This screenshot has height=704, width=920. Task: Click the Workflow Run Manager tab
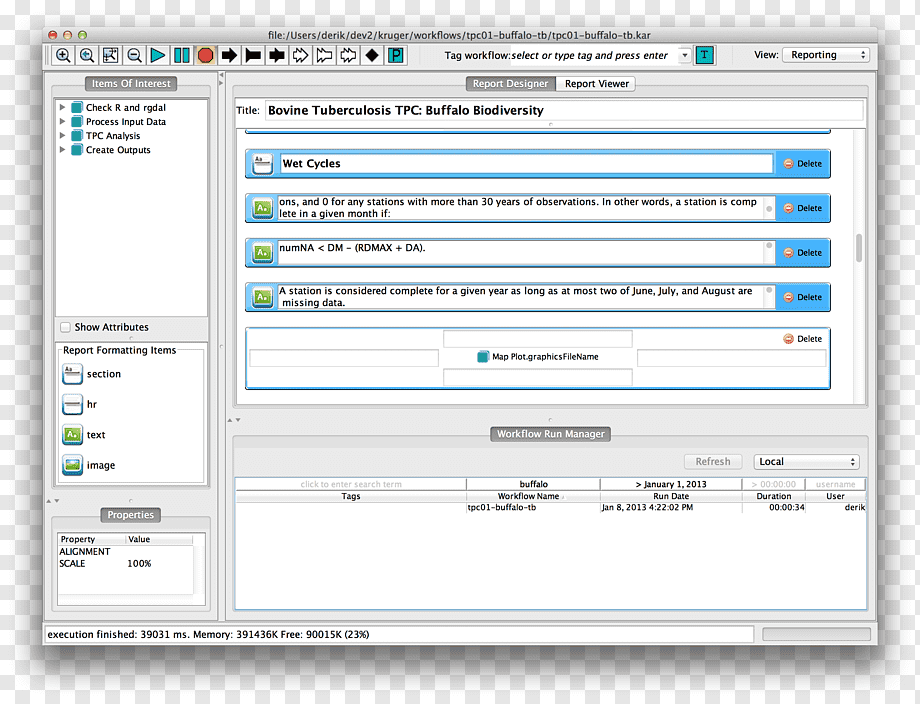coord(550,434)
